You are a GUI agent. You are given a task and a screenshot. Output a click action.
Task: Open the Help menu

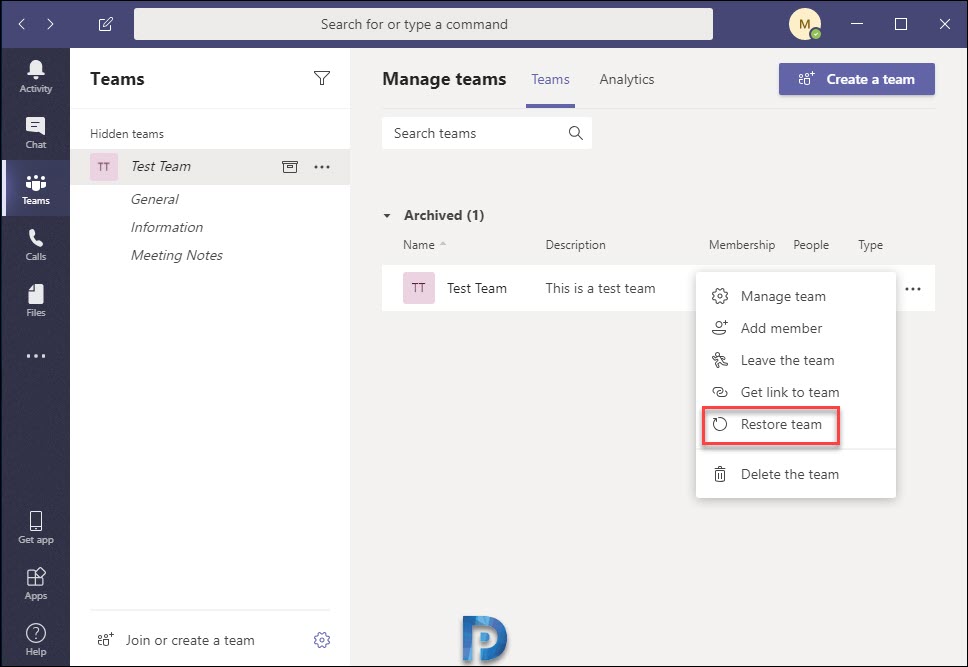point(35,639)
